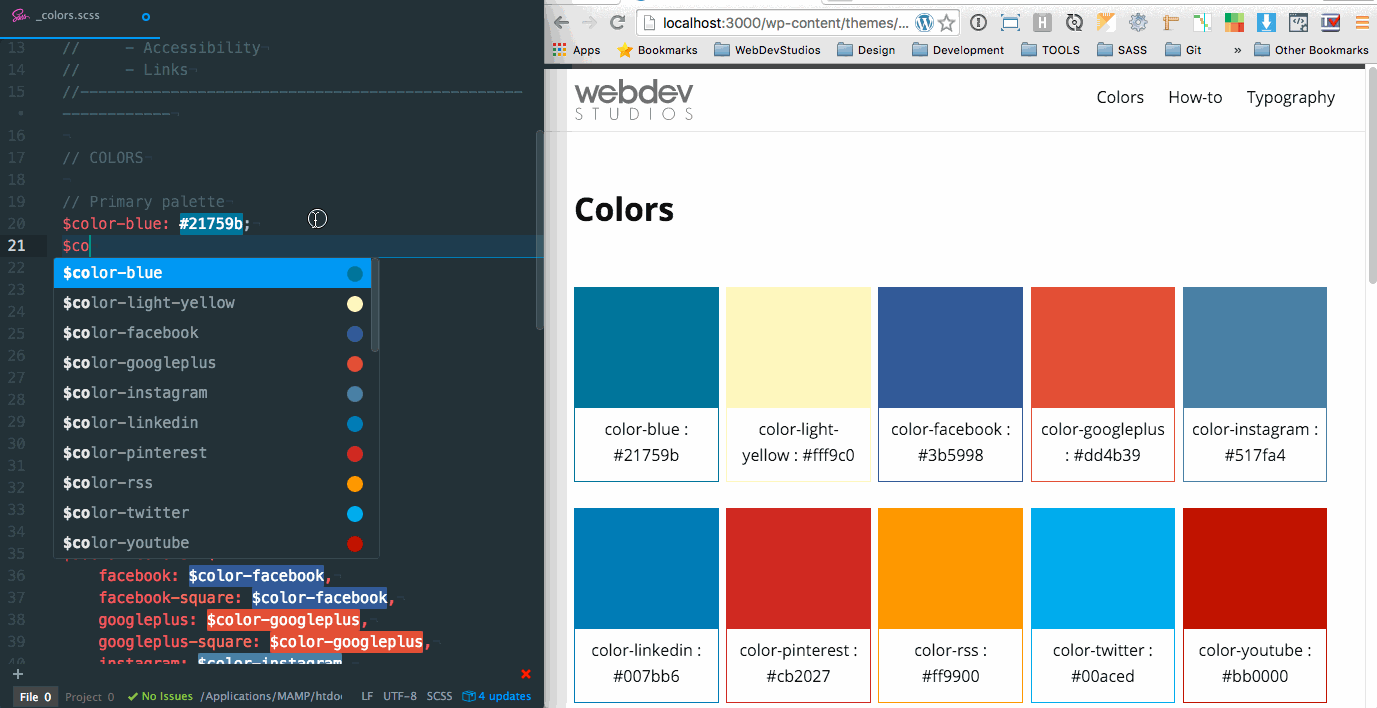Viewport: 1377px width, 708px height.
Task: Go back in the browser
Action: pyautogui.click(x=561, y=22)
